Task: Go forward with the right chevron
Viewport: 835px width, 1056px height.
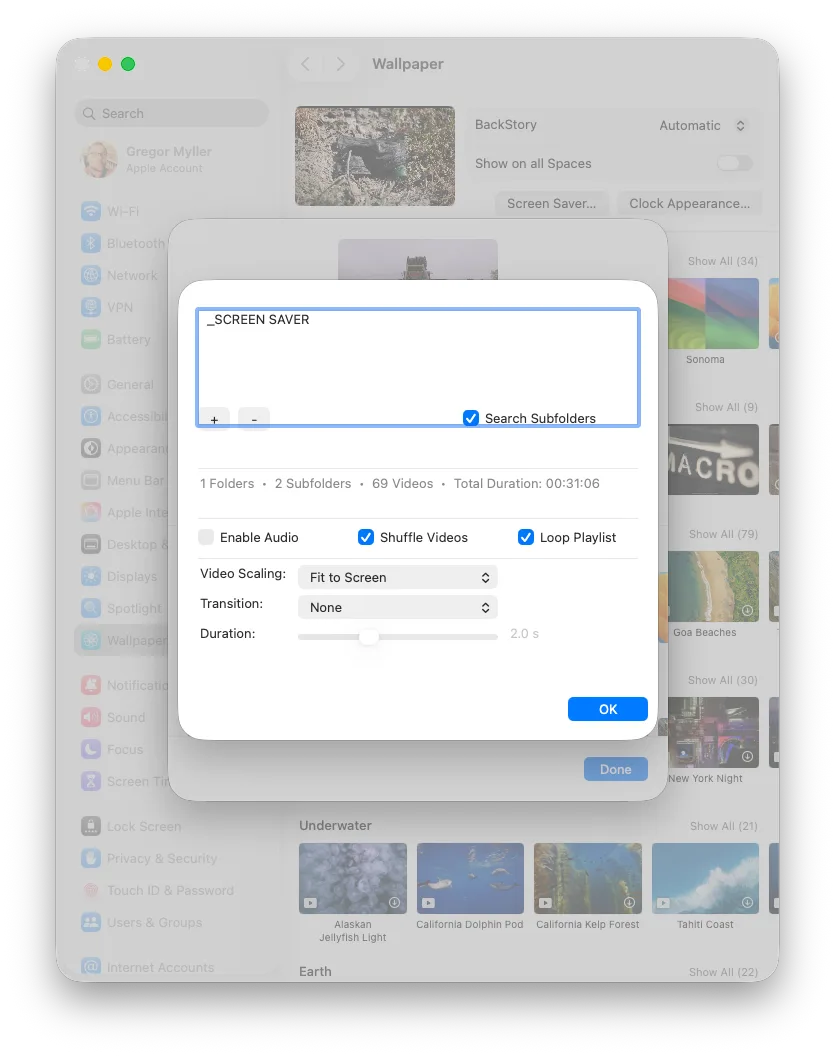Action: pos(340,64)
